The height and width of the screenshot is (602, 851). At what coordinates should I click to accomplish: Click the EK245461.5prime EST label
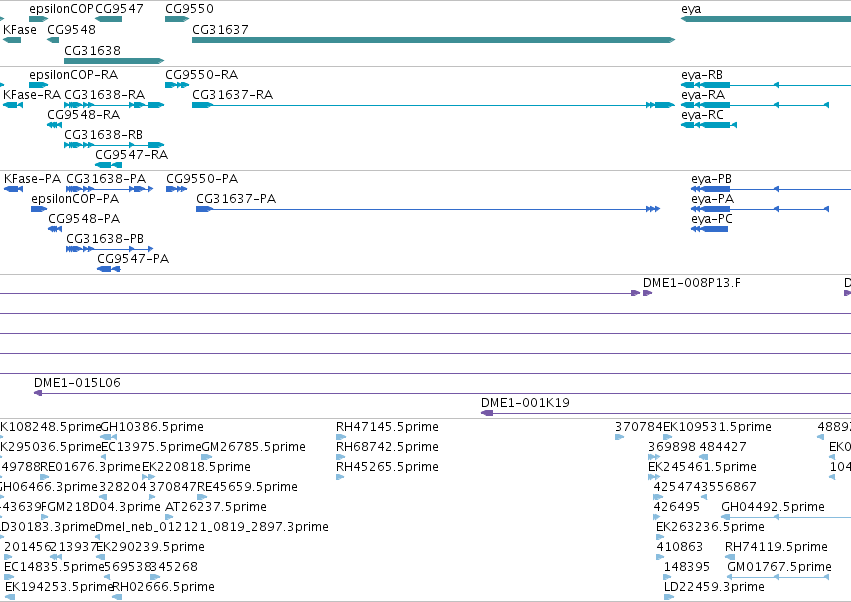point(702,467)
